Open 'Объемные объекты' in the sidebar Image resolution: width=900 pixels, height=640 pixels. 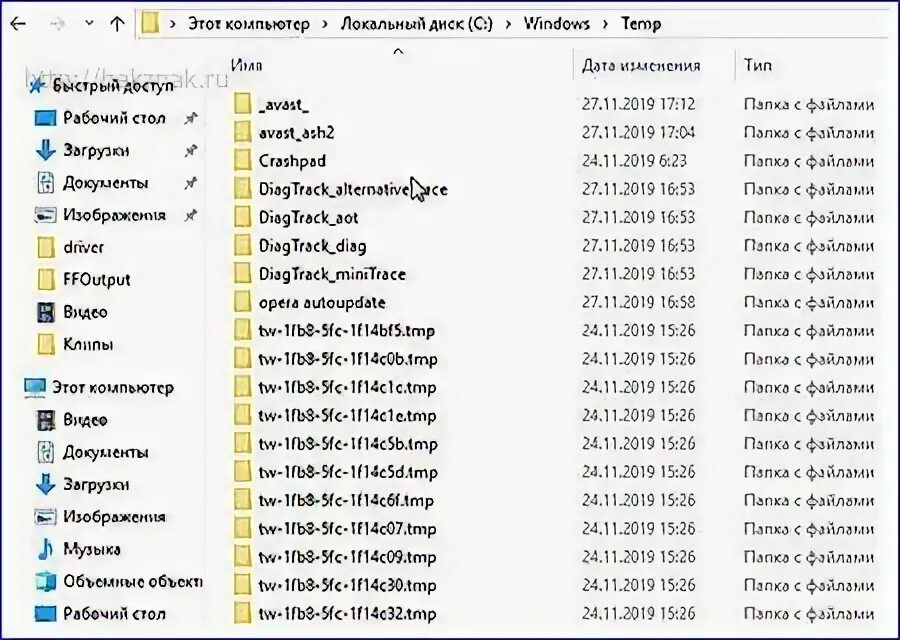[133, 581]
